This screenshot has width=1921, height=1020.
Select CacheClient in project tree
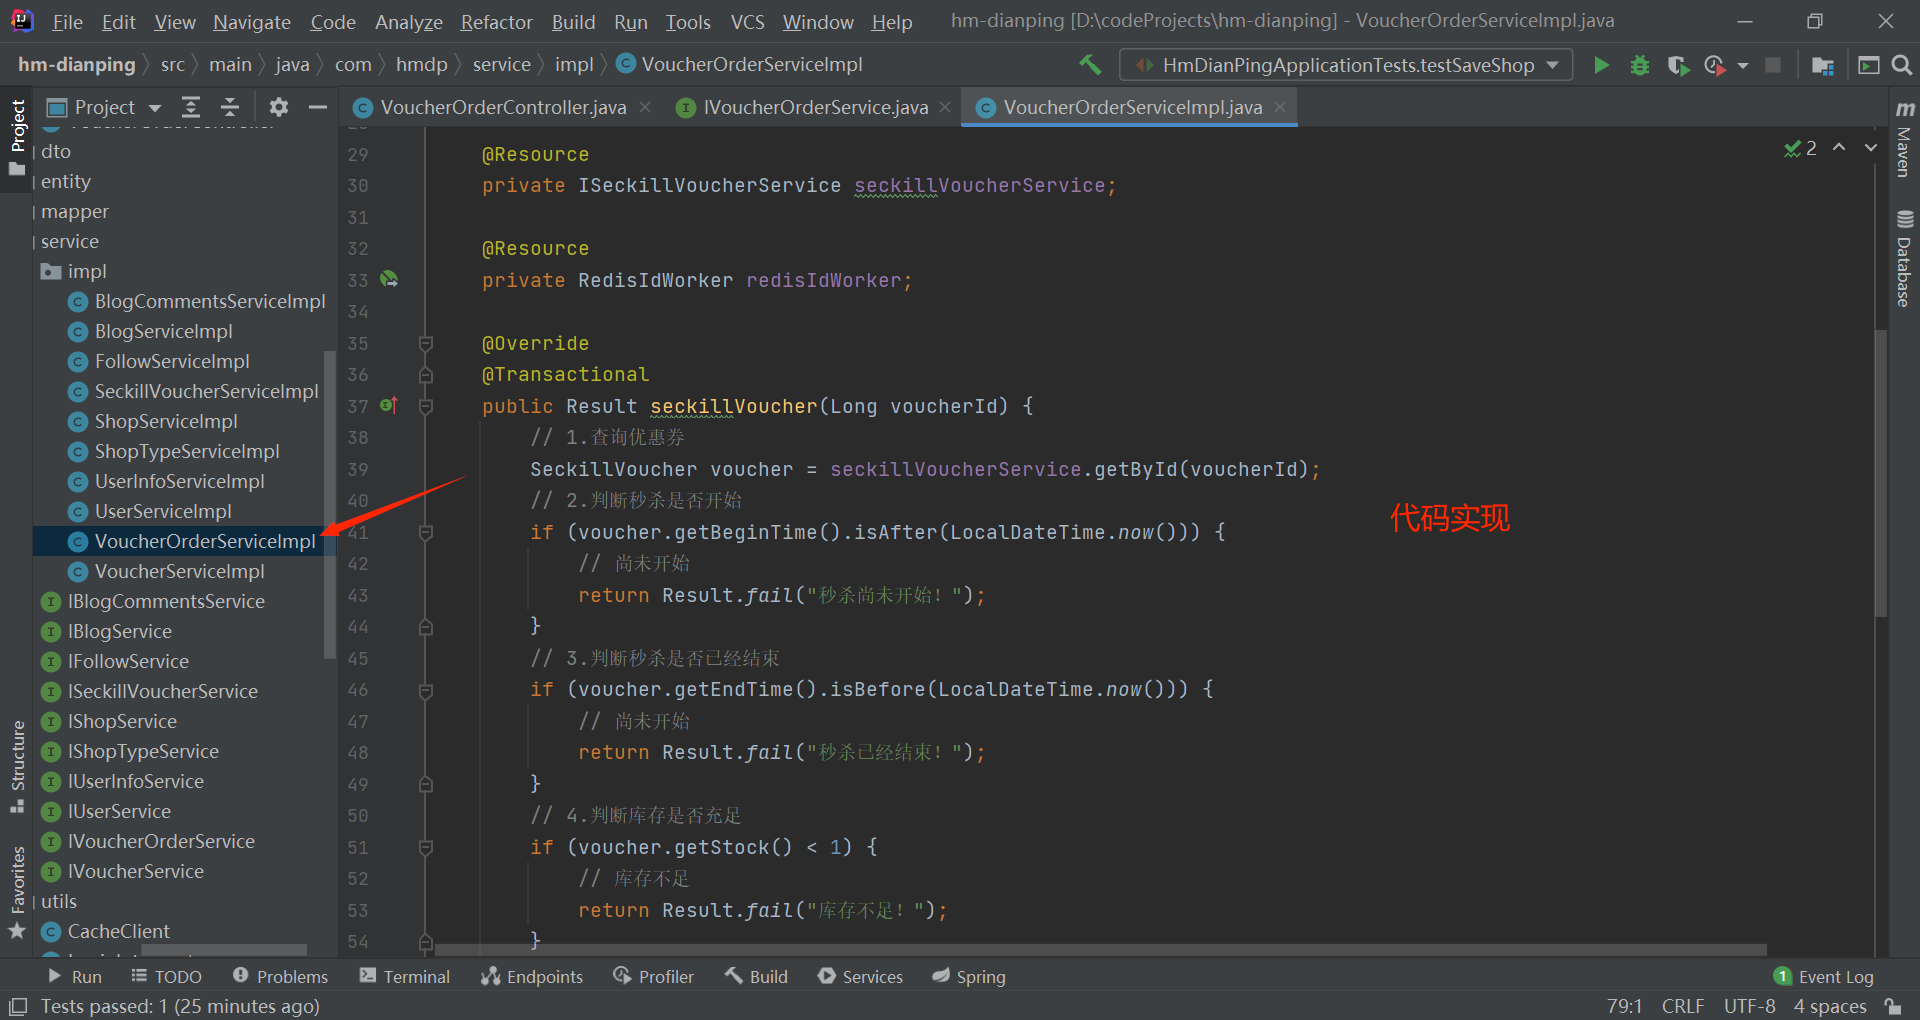pos(118,931)
